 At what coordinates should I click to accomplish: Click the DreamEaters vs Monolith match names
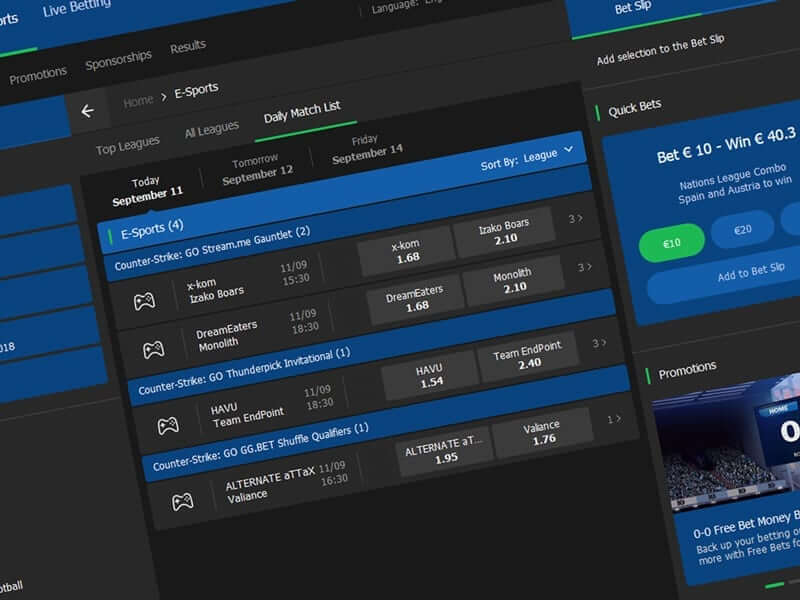227,334
